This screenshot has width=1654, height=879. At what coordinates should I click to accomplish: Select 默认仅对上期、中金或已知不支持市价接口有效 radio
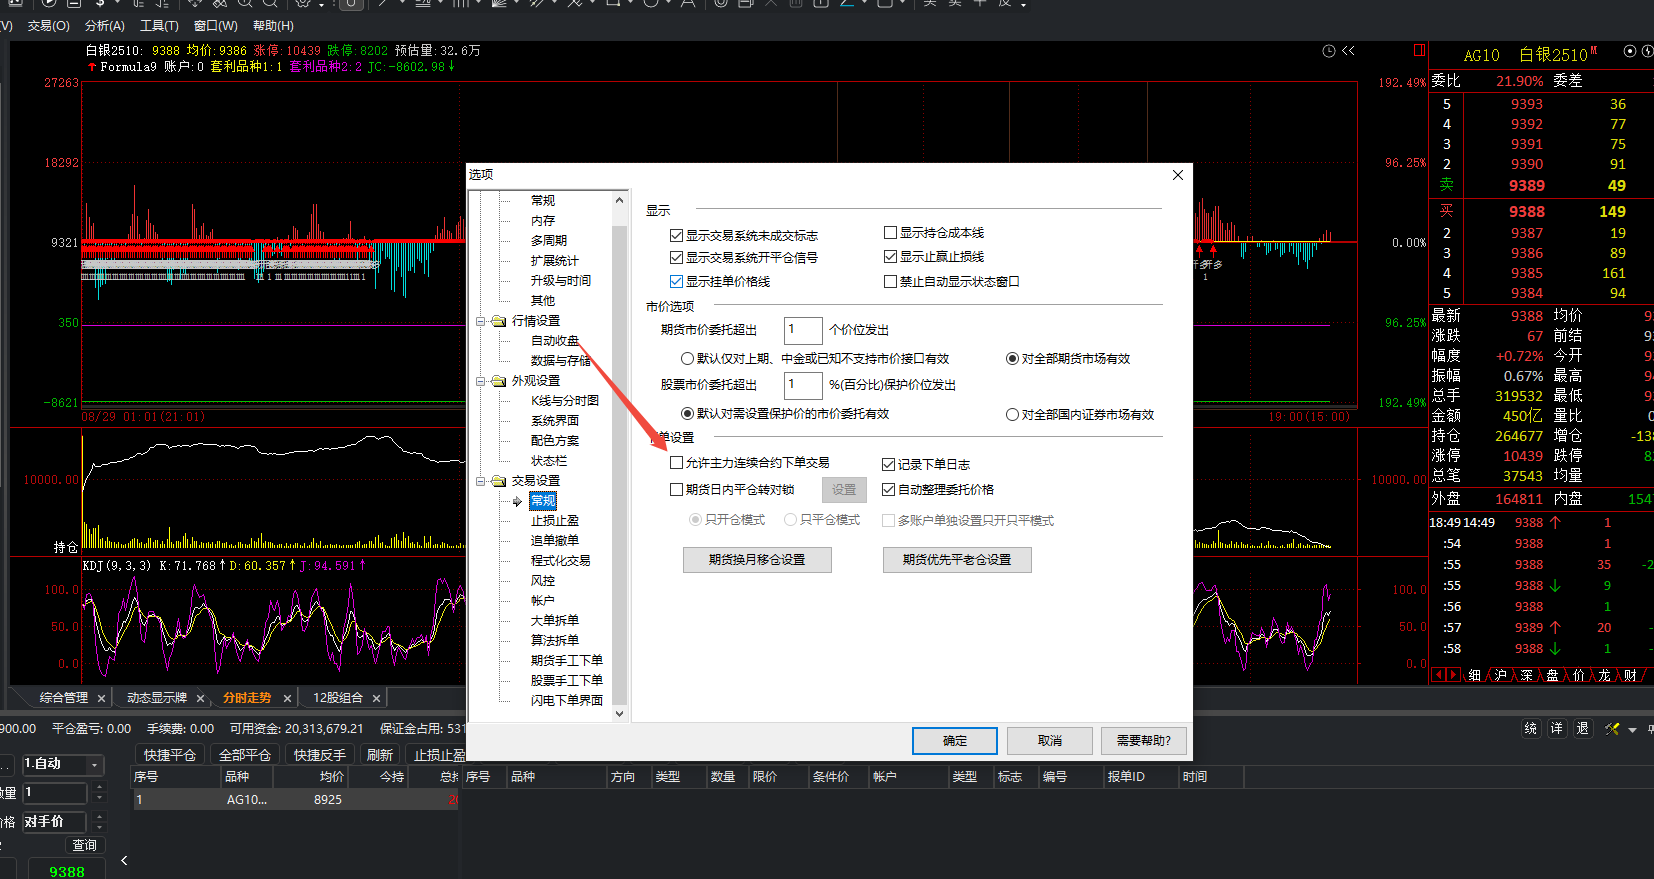pos(687,359)
